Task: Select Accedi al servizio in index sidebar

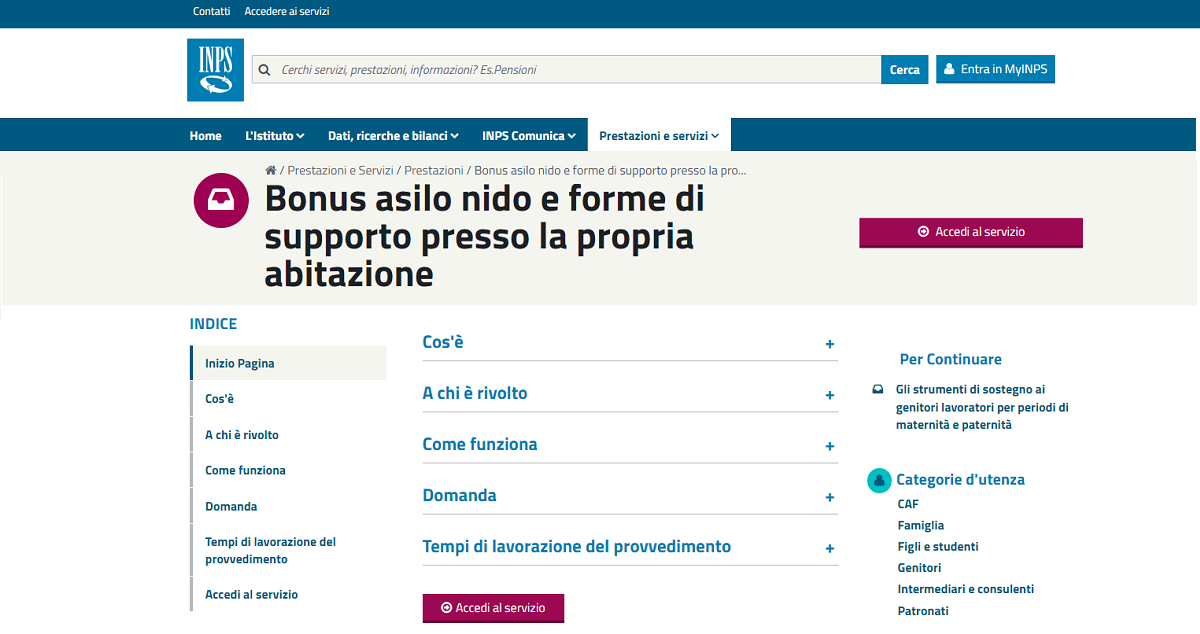Action: point(252,594)
